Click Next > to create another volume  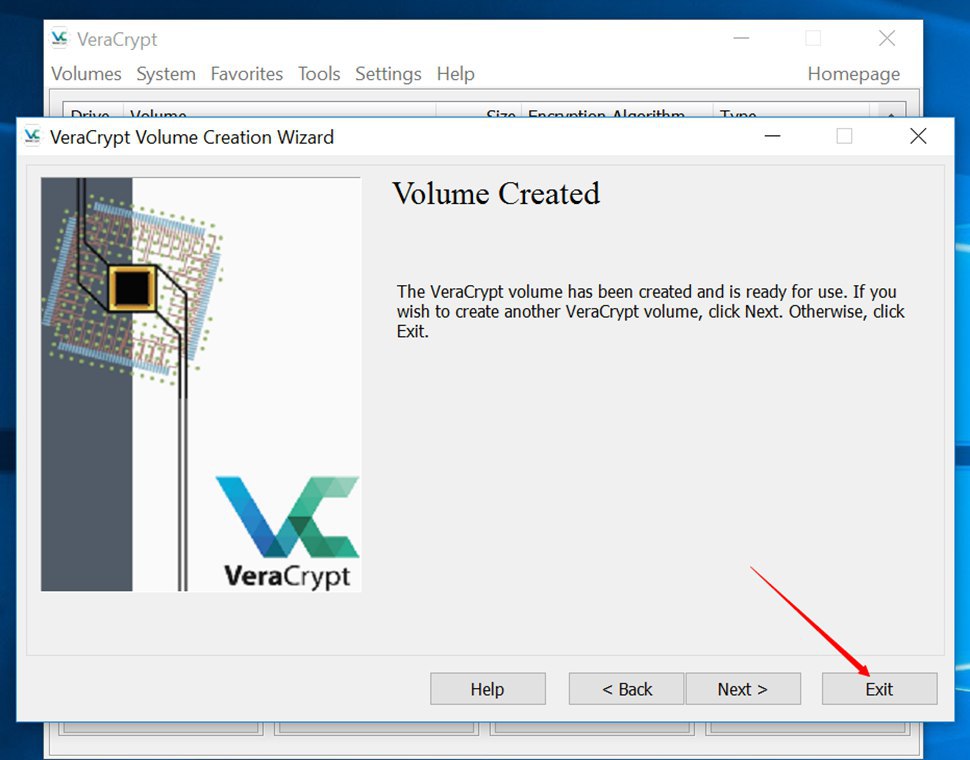point(743,689)
